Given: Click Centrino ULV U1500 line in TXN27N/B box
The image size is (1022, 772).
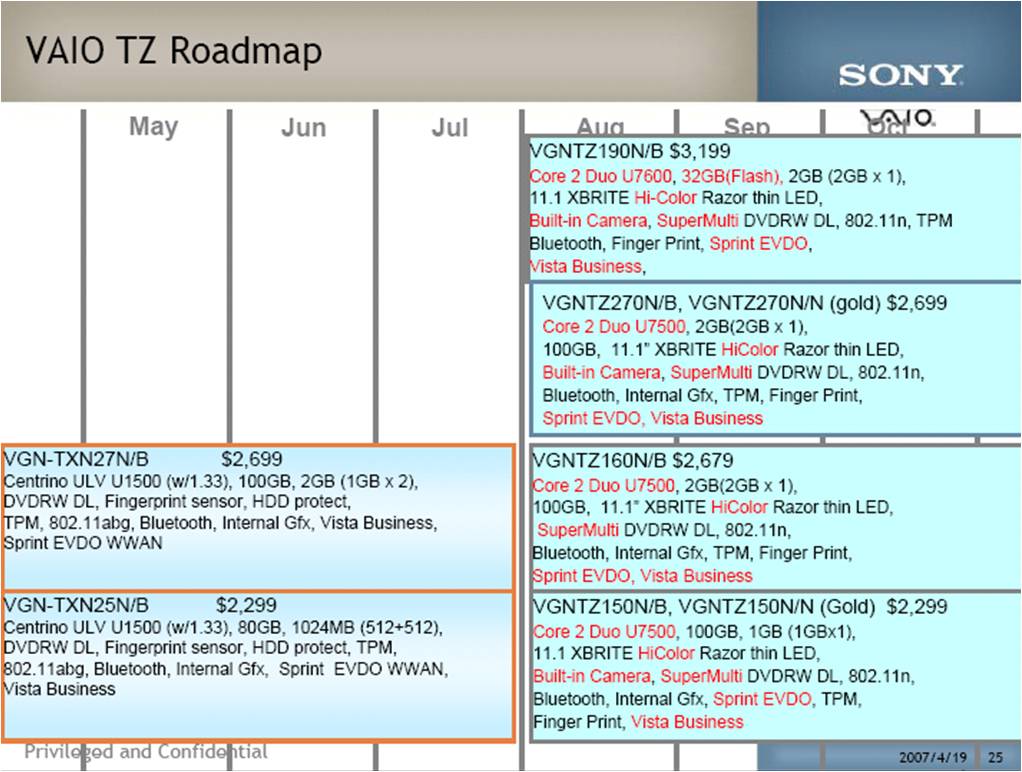Looking at the screenshot, I should [x=211, y=482].
